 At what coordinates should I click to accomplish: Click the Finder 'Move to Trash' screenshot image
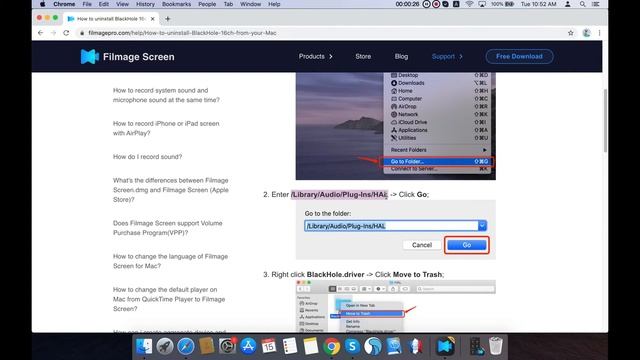coord(396,306)
